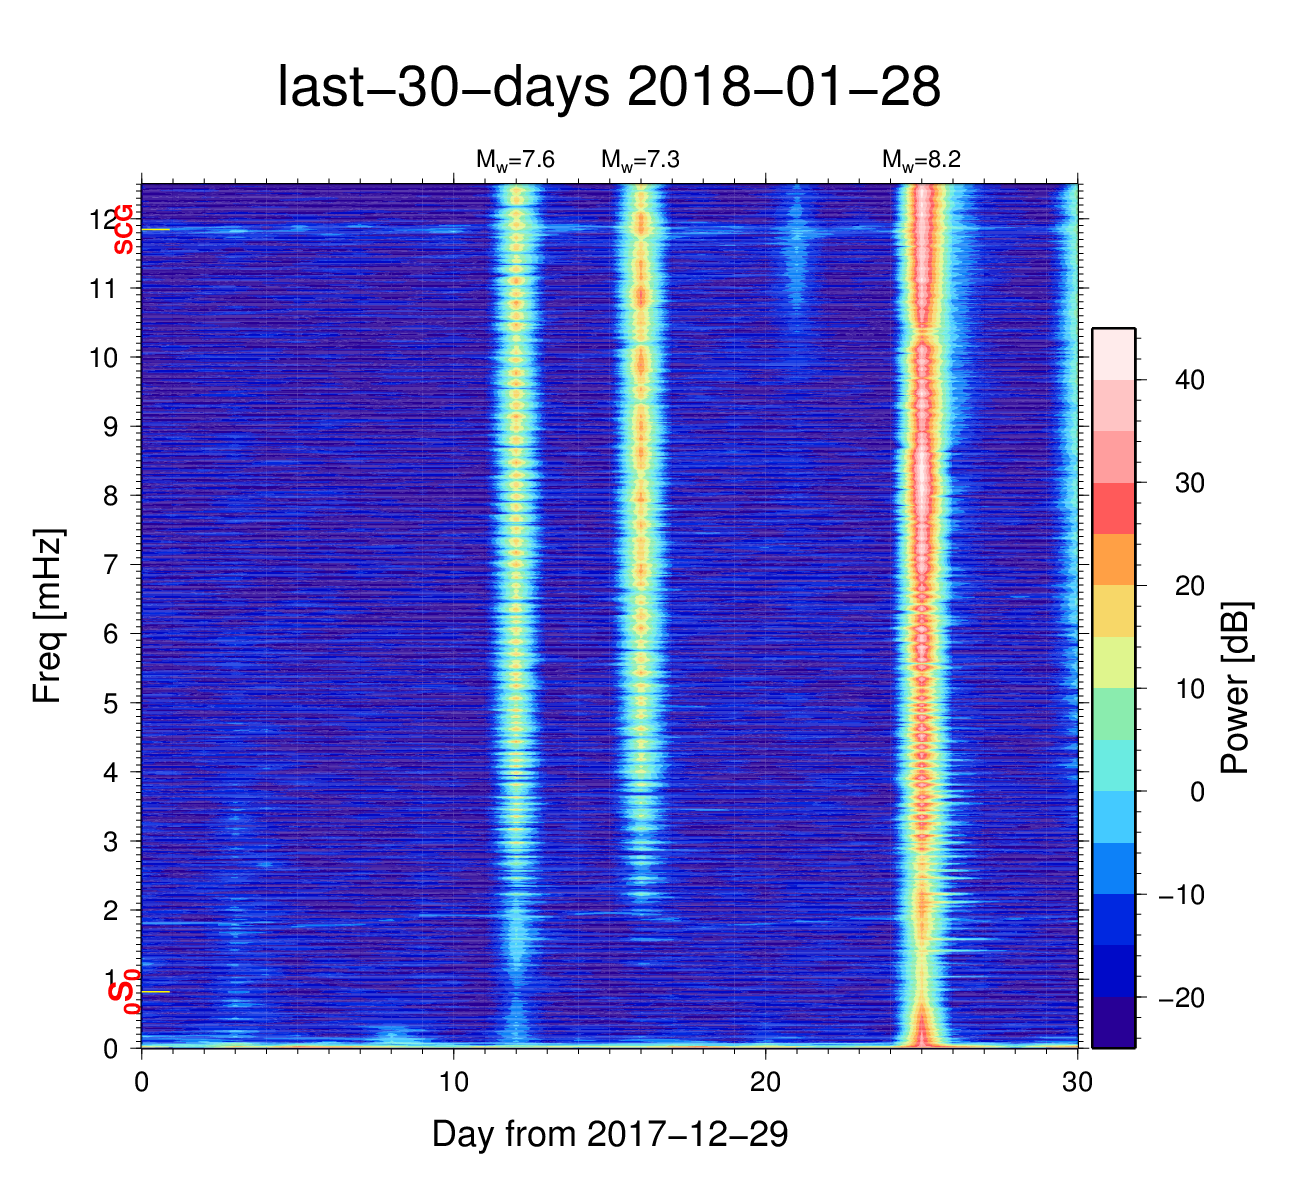1290x1190 pixels.
Task: Select the topmost pale pink colorbar segment
Action: (x=1113, y=353)
